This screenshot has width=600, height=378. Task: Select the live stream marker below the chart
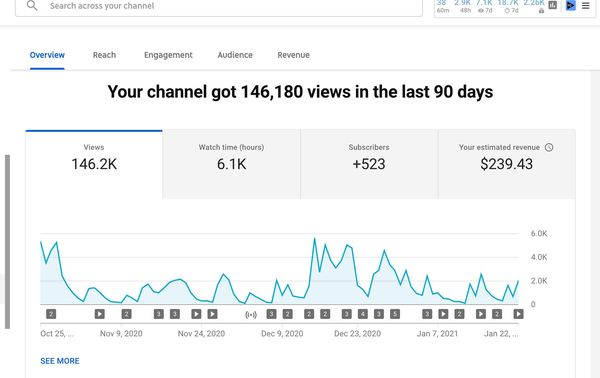(x=251, y=314)
